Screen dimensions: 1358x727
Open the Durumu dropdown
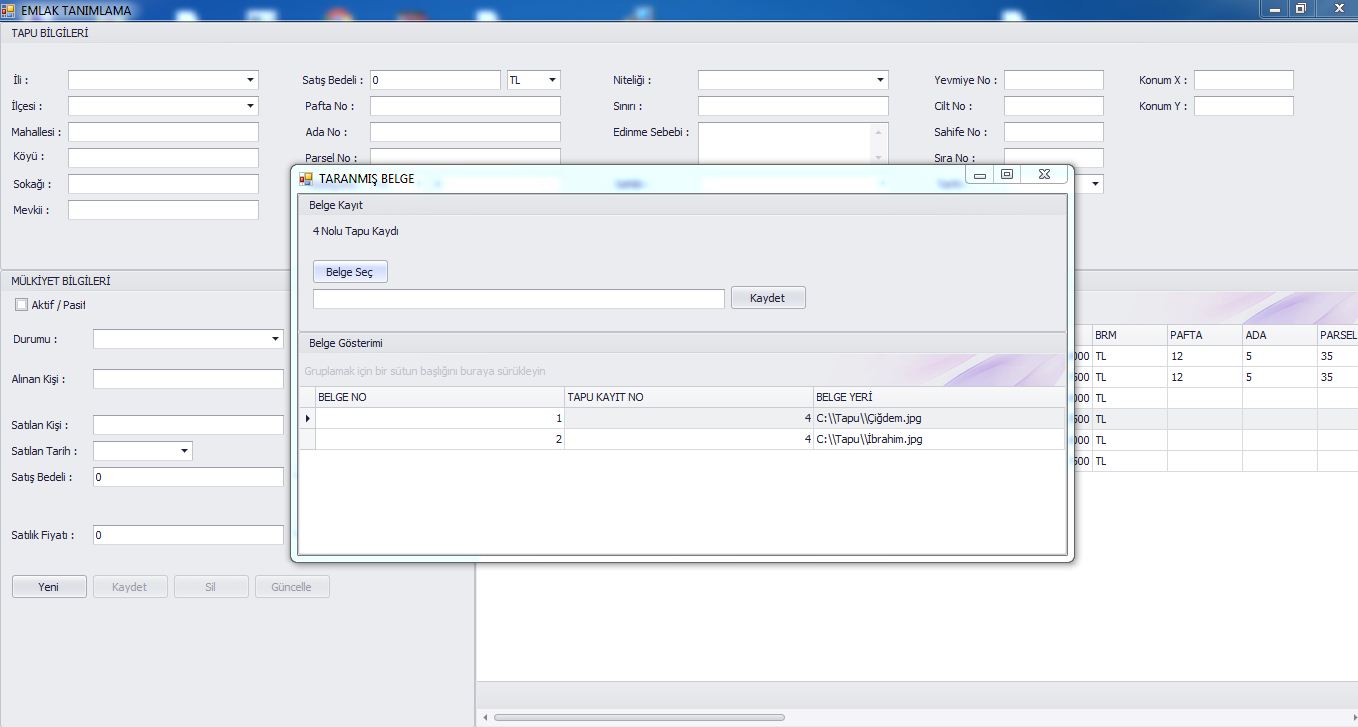(x=276, y=339)
